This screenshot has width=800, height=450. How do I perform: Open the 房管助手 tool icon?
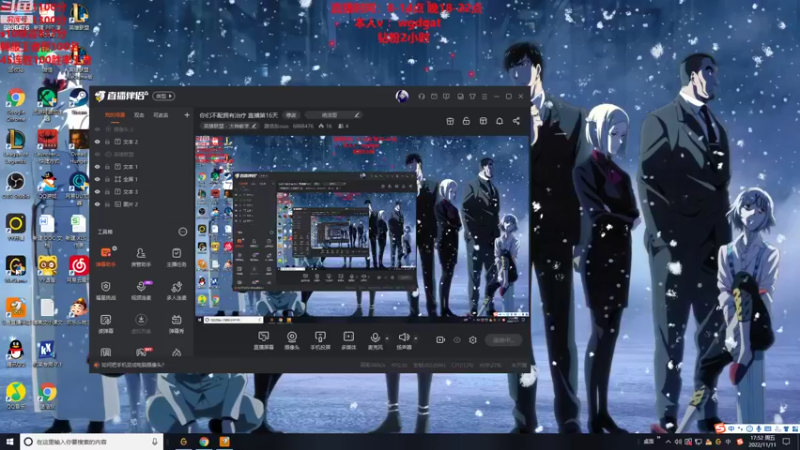pyautogui.click(x=141, y=257)
